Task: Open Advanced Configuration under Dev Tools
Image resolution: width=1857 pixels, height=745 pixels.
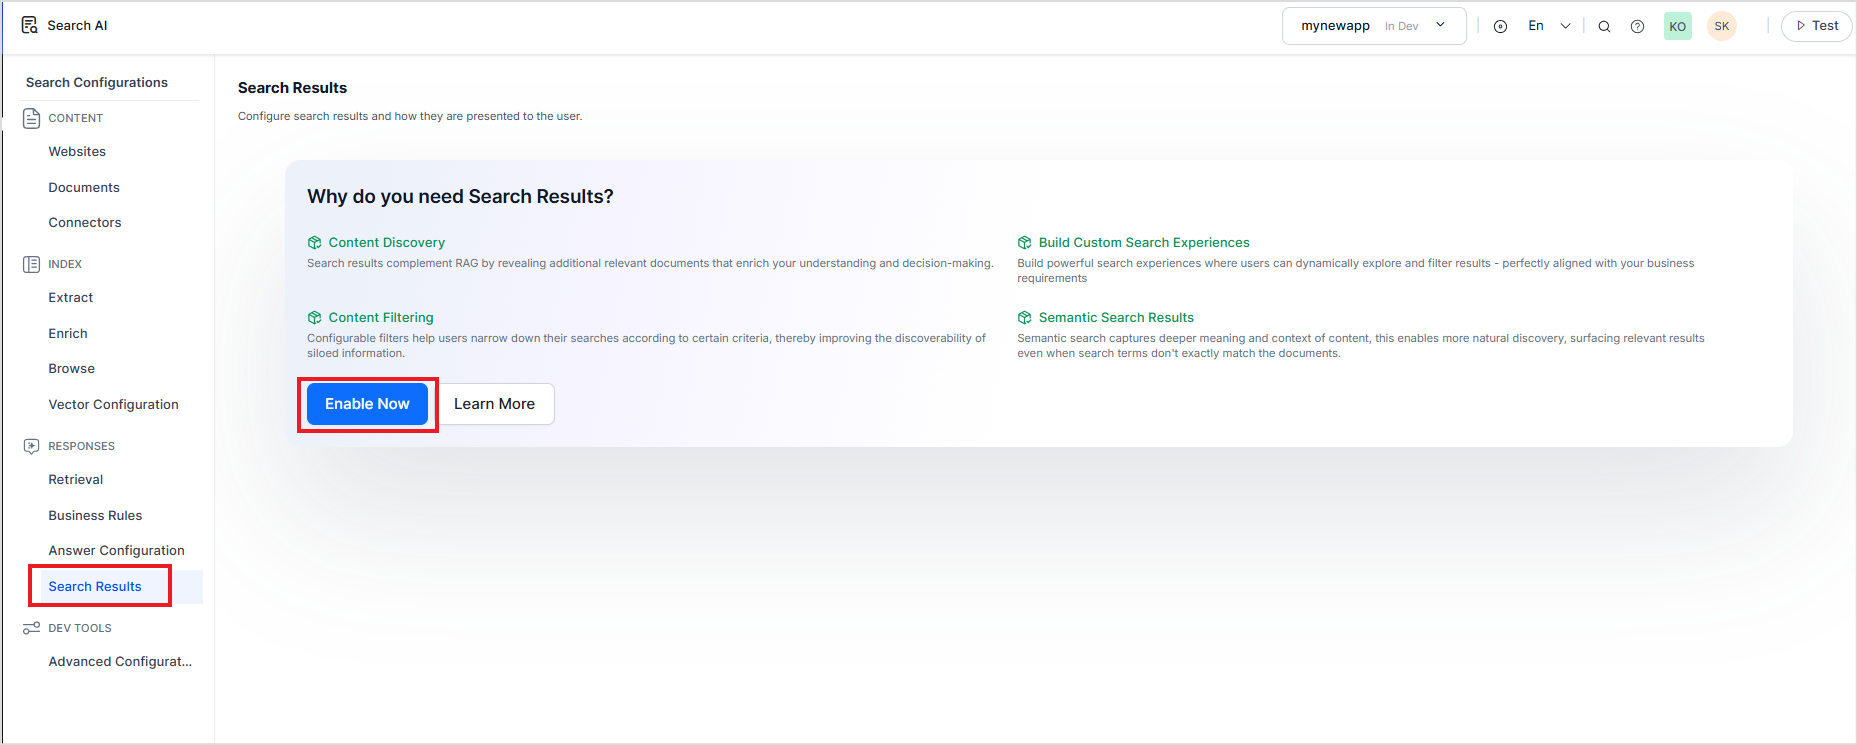Action: 120,662
